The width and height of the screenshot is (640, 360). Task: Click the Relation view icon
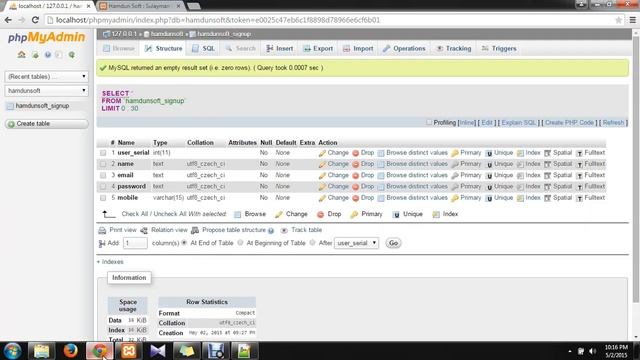(x=144, y=231)
